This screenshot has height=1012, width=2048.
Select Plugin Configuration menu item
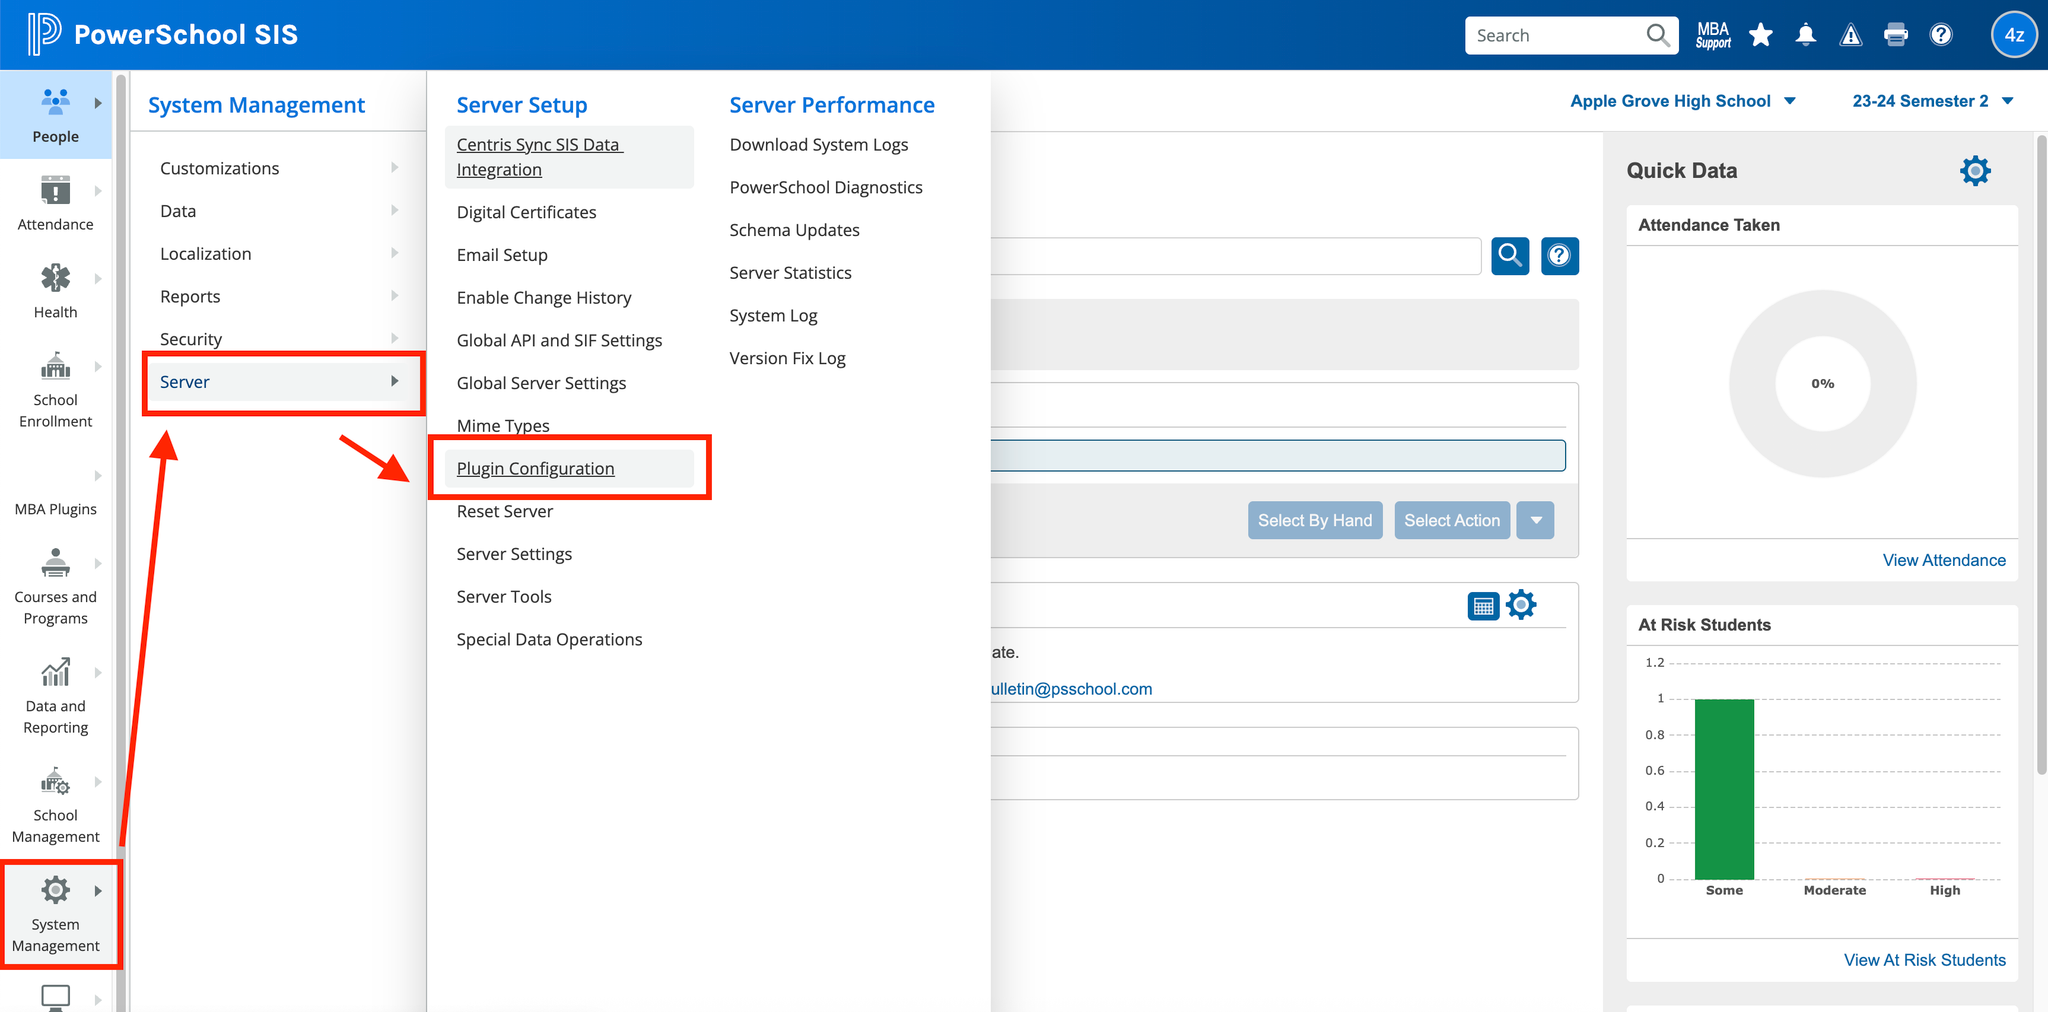click(536, 469)
